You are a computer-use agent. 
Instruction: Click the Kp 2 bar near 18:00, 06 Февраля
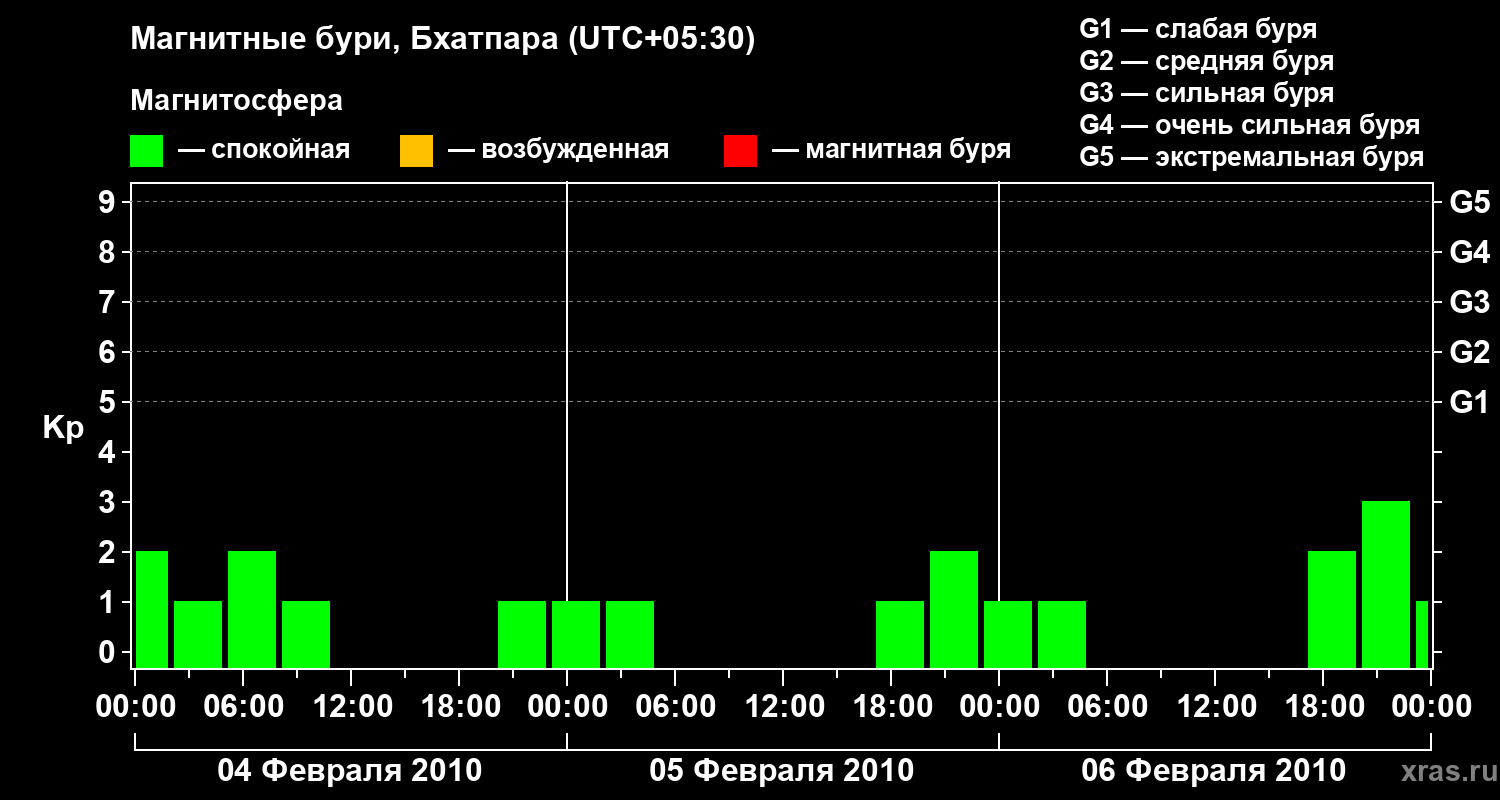tap(1332, 609)
